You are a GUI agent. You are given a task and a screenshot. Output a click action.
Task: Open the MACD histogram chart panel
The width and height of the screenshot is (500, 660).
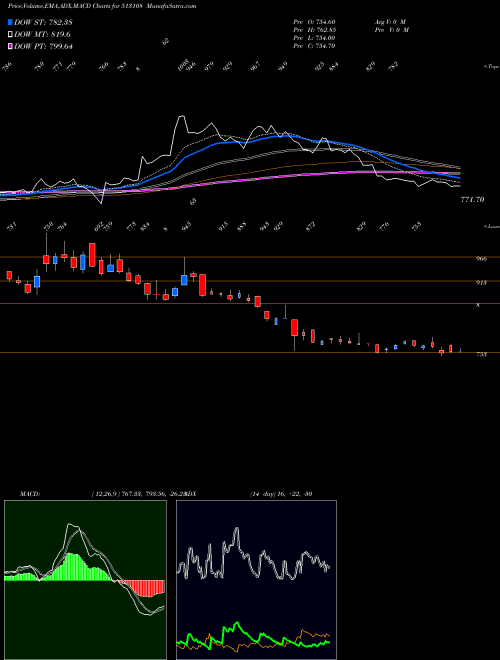[x=85, y=580]
